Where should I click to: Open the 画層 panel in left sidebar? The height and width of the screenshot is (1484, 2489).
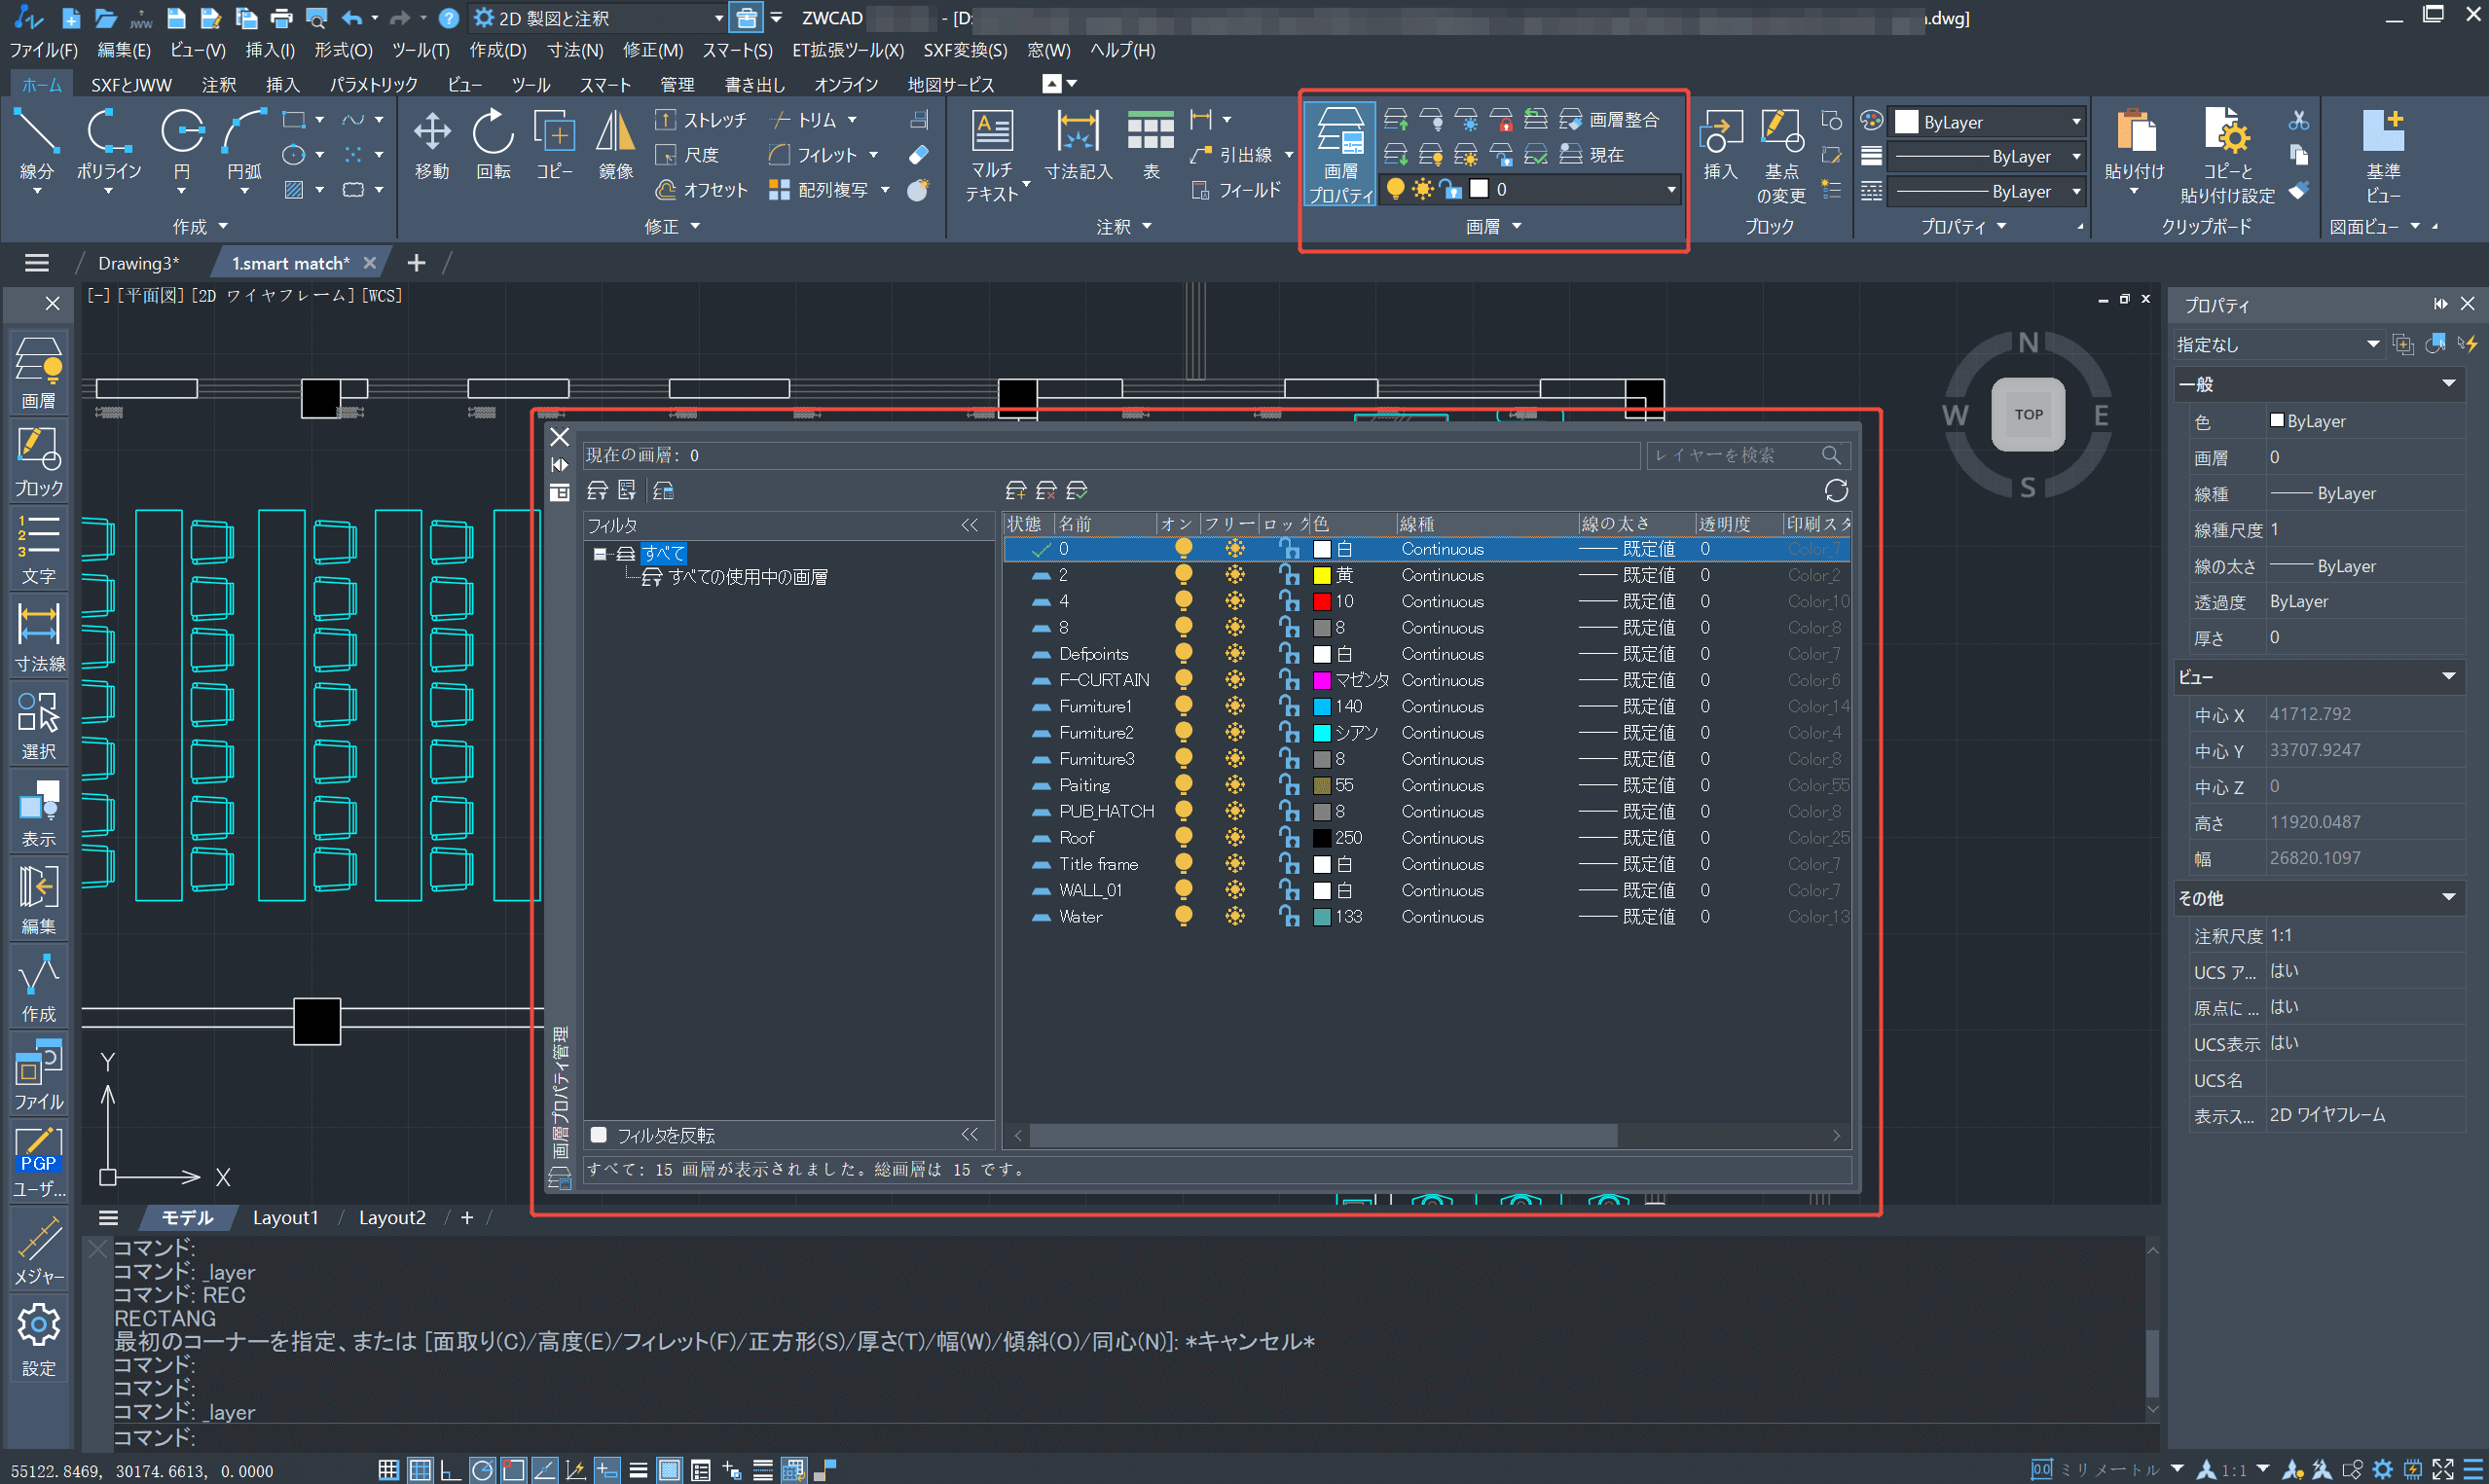pos(39,373)
